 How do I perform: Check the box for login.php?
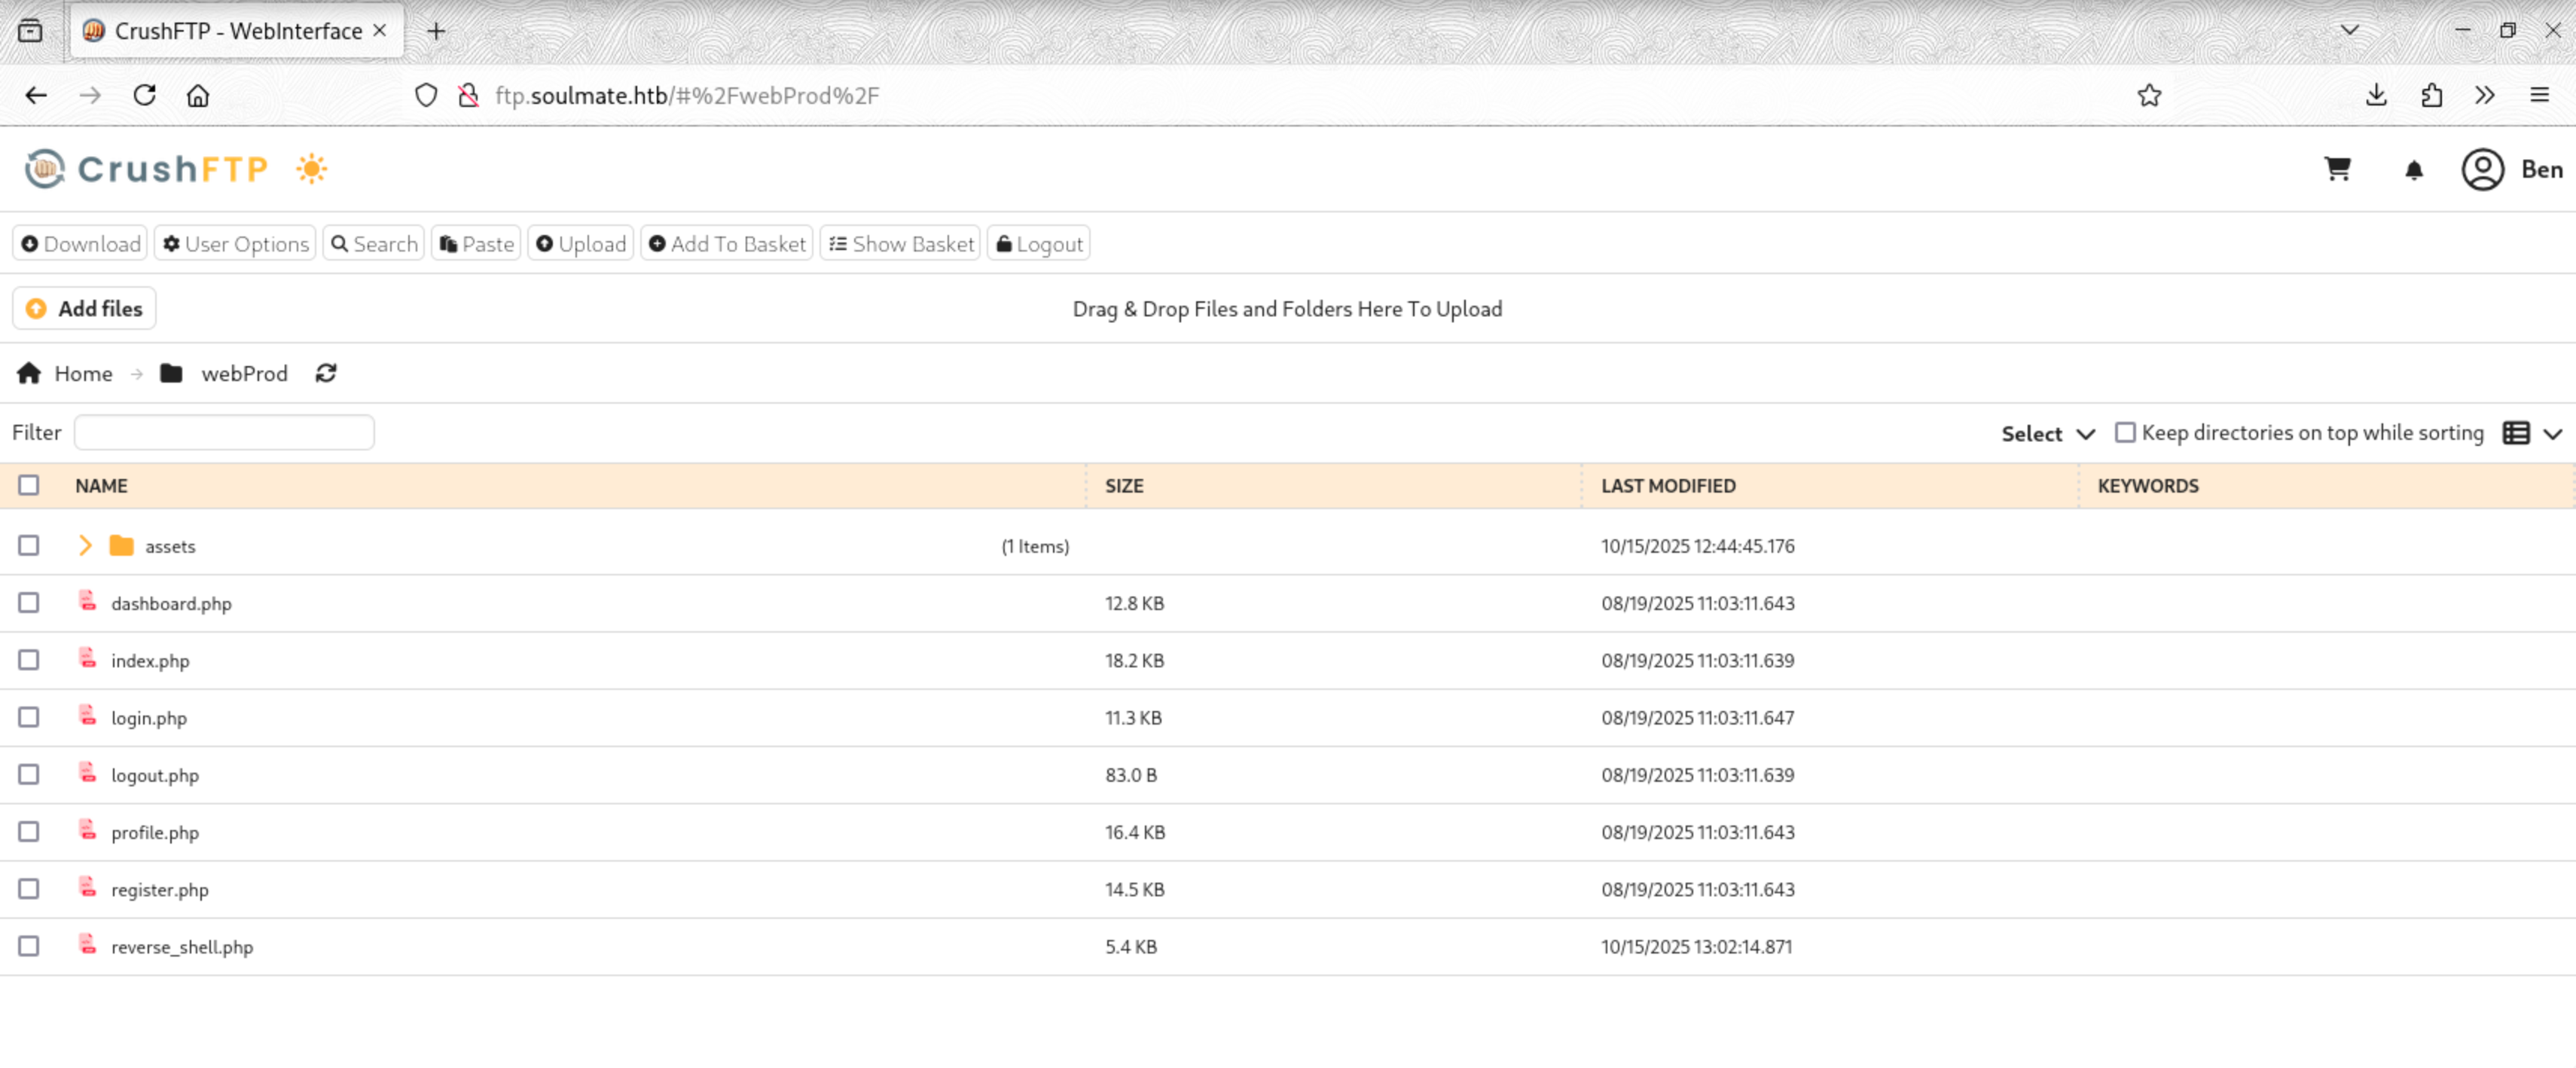click(29, 717)
